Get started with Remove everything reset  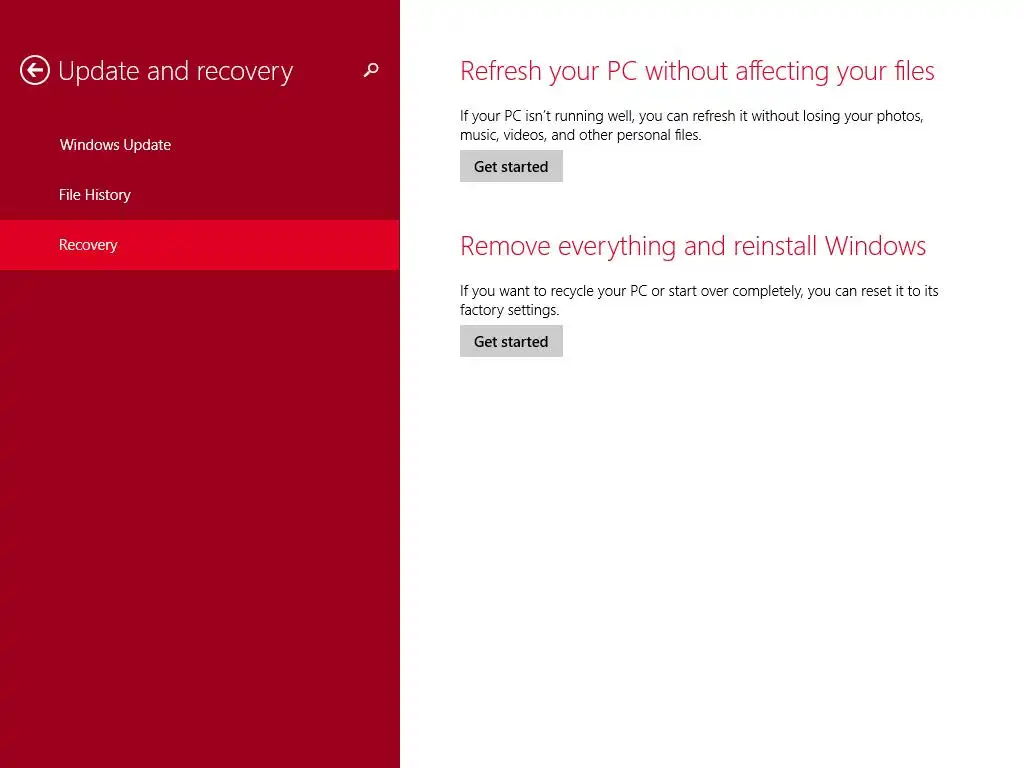(511, 342)
